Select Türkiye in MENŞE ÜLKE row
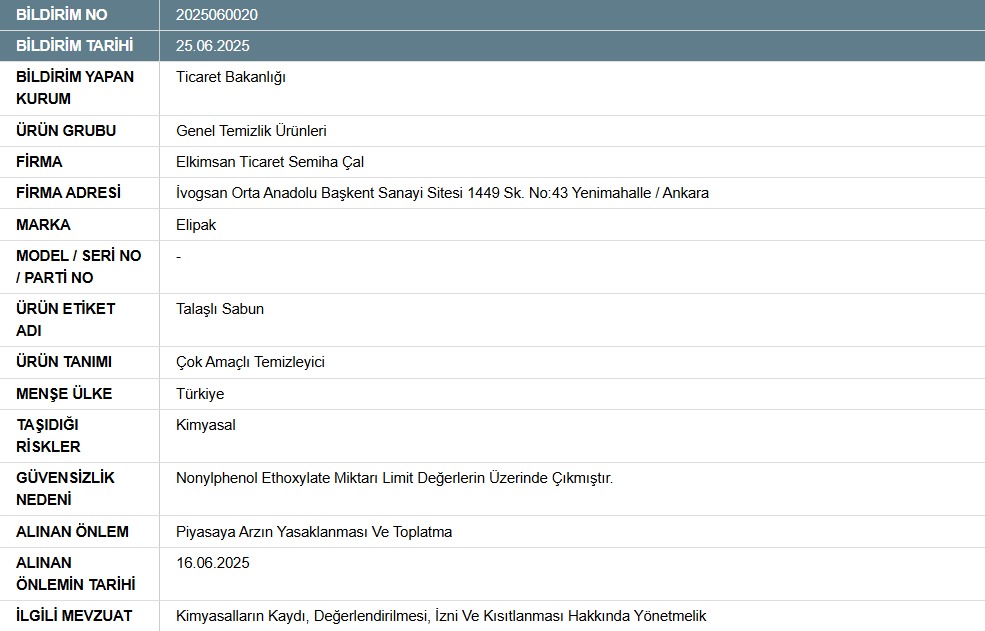Screen dimensions: 985x631 click(x=197, y=393)
